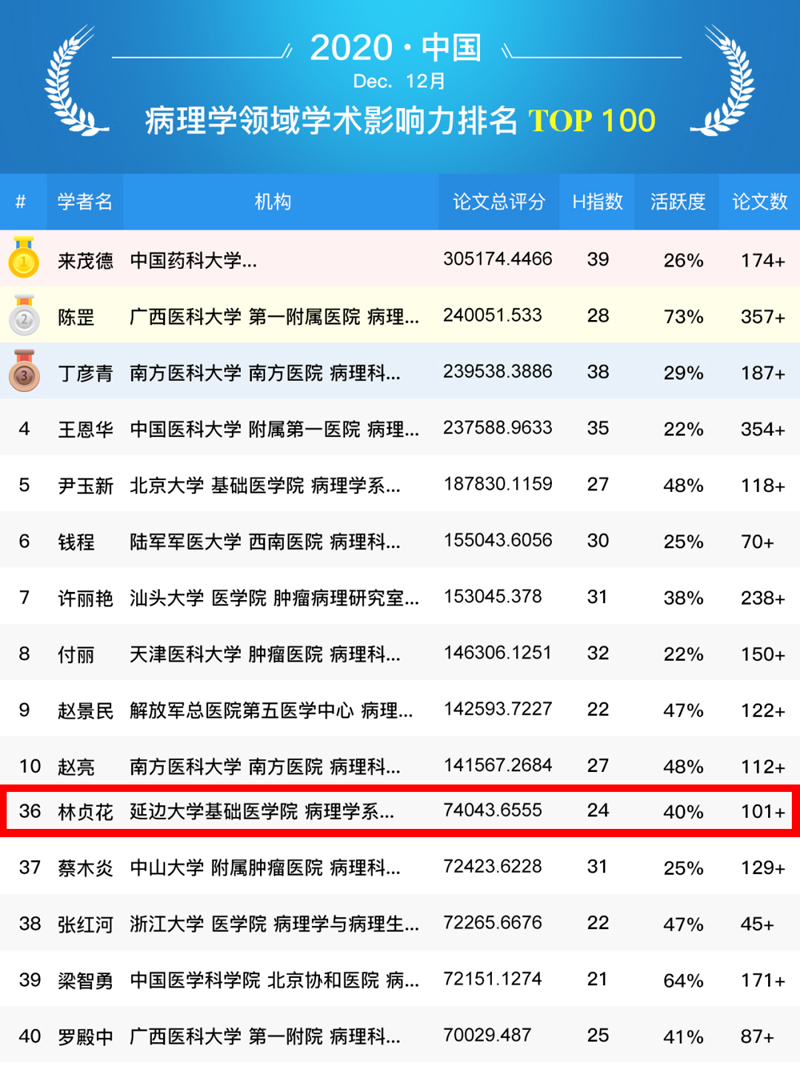This screenshot has height=1066, width=800.
Task: Click H-index value 39
Action: coord(598,259)
